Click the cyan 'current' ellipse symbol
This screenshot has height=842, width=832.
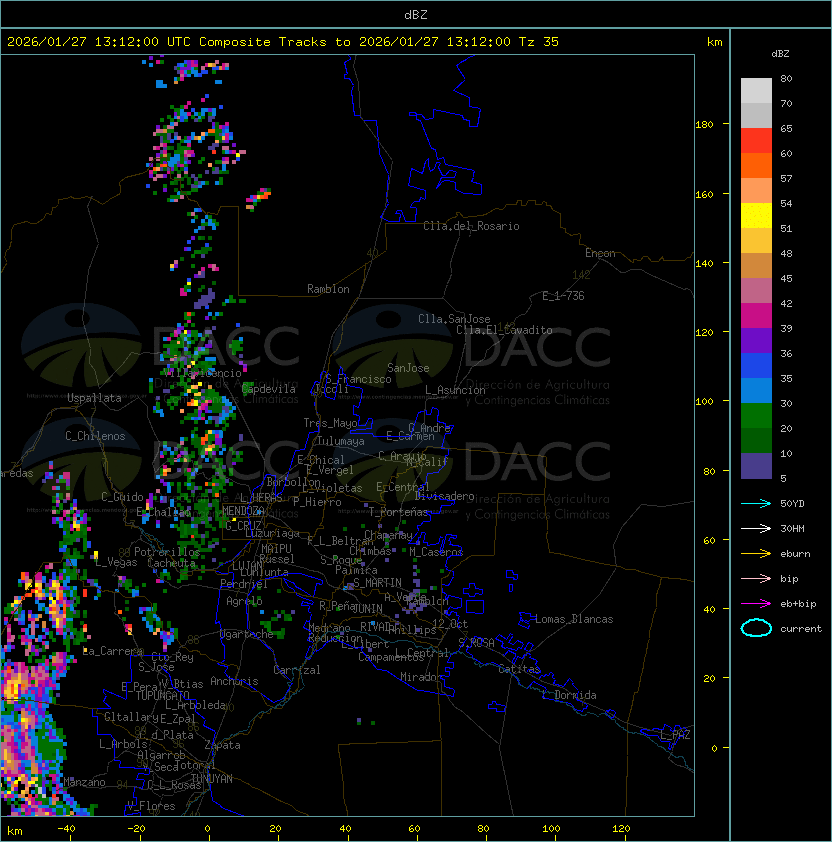point(756,628)
